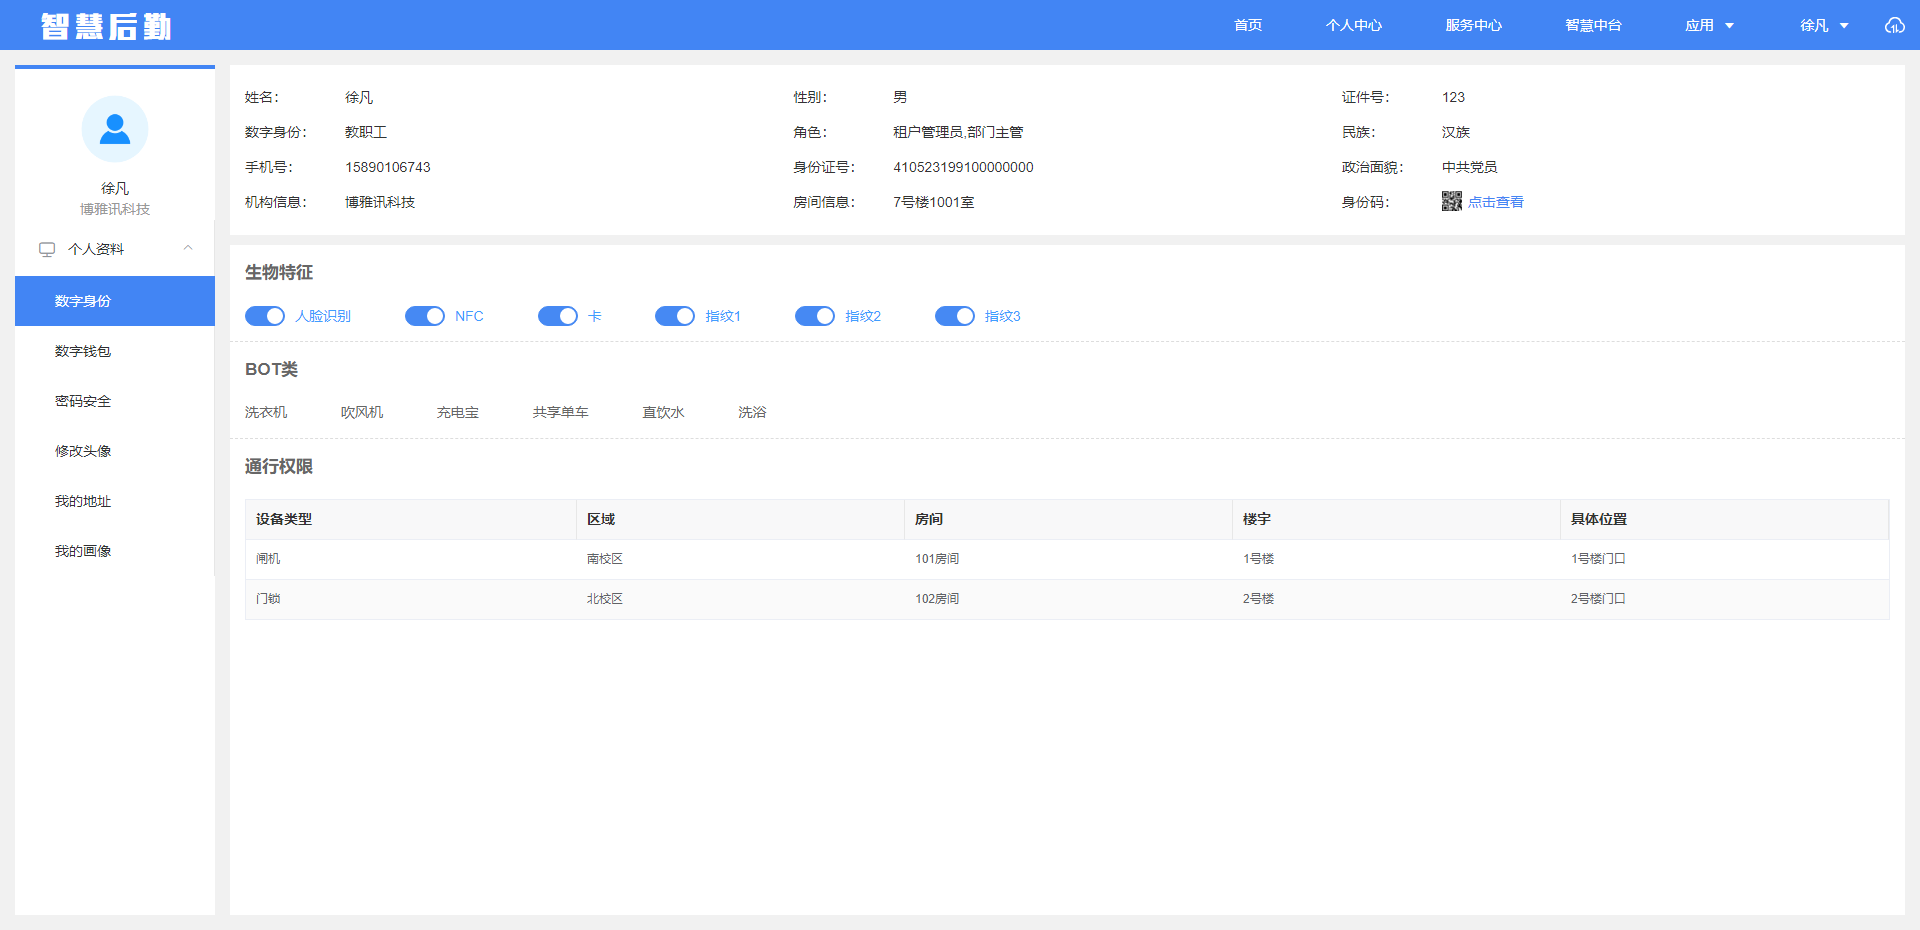Click the 博雅讯科技 text under the avatar
1920x930 pixels.
(115, 209)
